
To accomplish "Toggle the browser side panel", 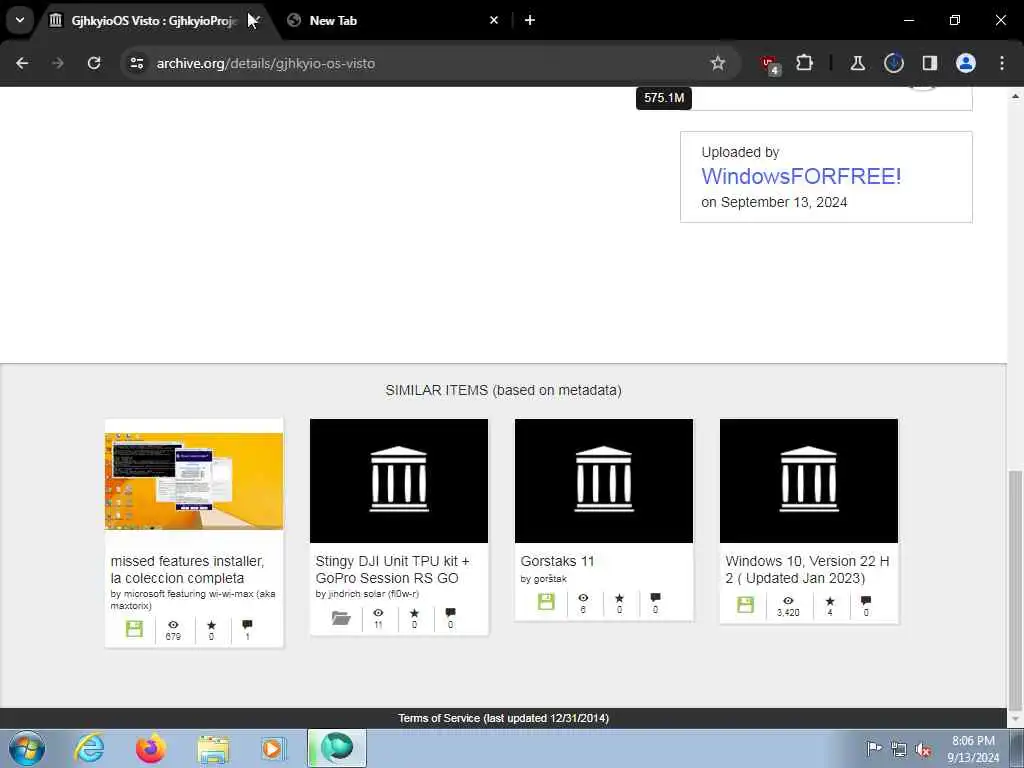I will tap(929, 63).
